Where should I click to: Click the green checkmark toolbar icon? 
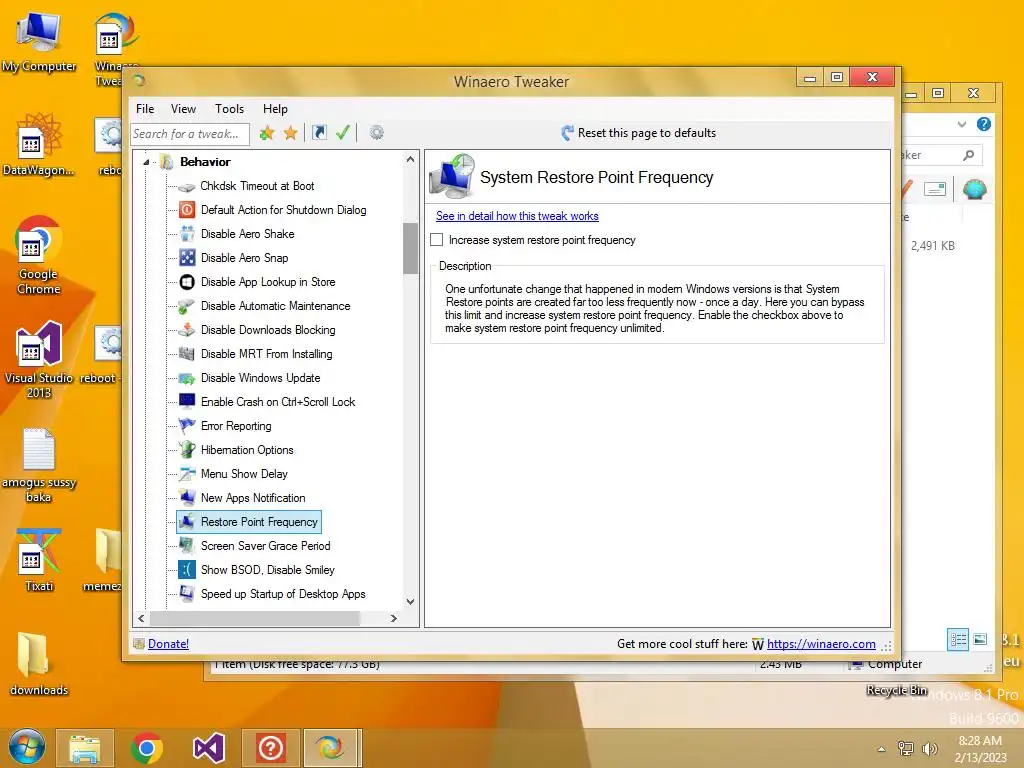343,133
